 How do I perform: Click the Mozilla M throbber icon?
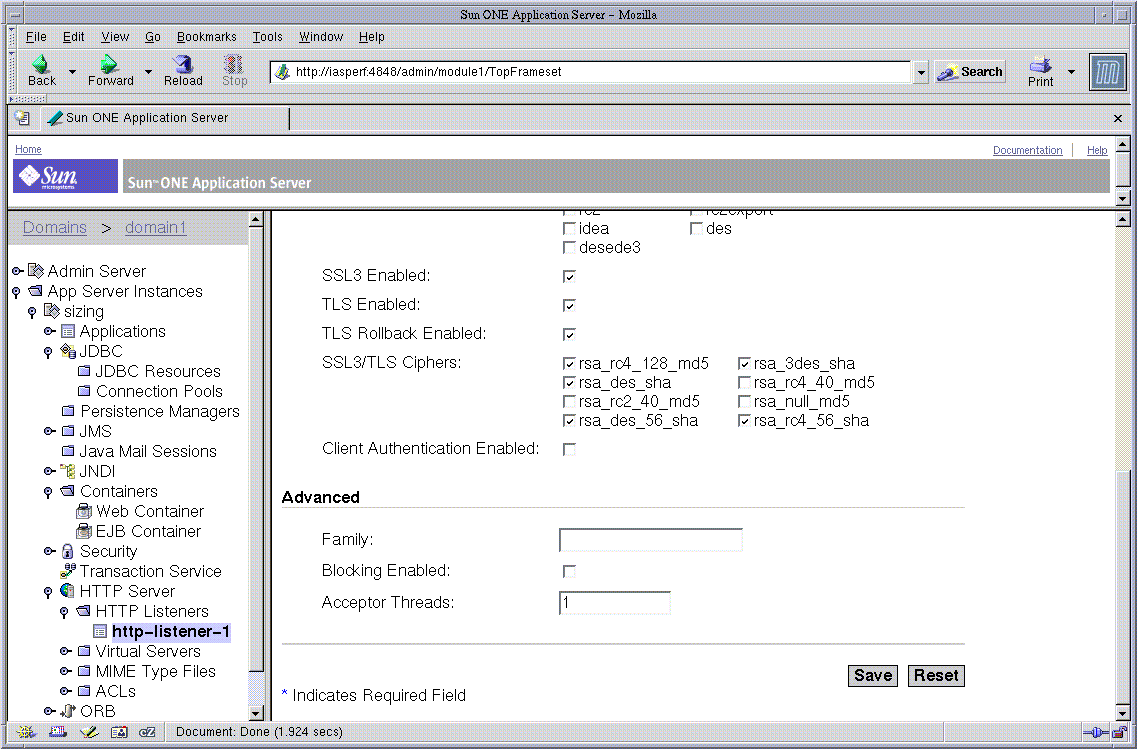pos(1107,72)
